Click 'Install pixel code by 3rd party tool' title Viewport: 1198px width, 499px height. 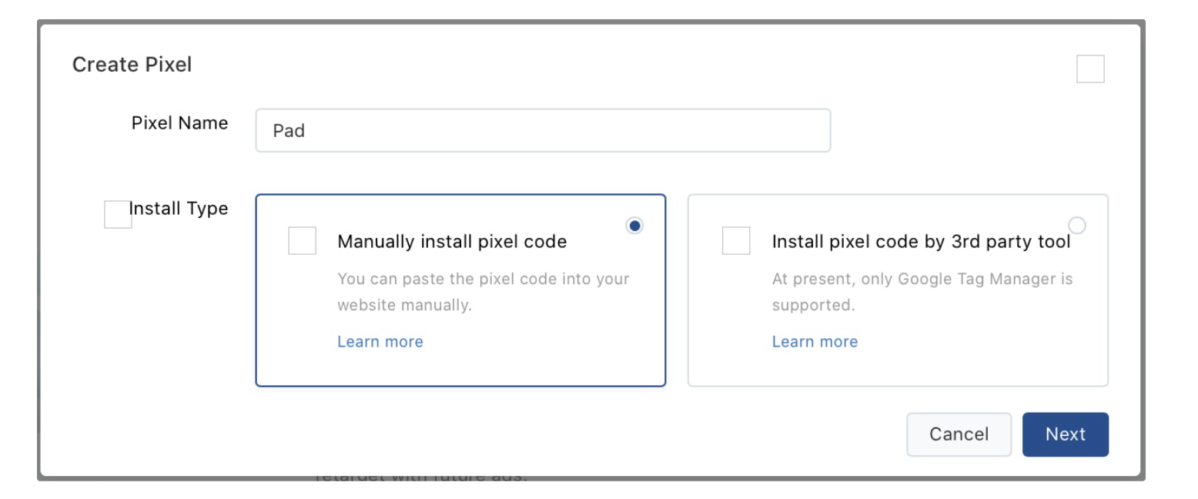tap(920, 241)
